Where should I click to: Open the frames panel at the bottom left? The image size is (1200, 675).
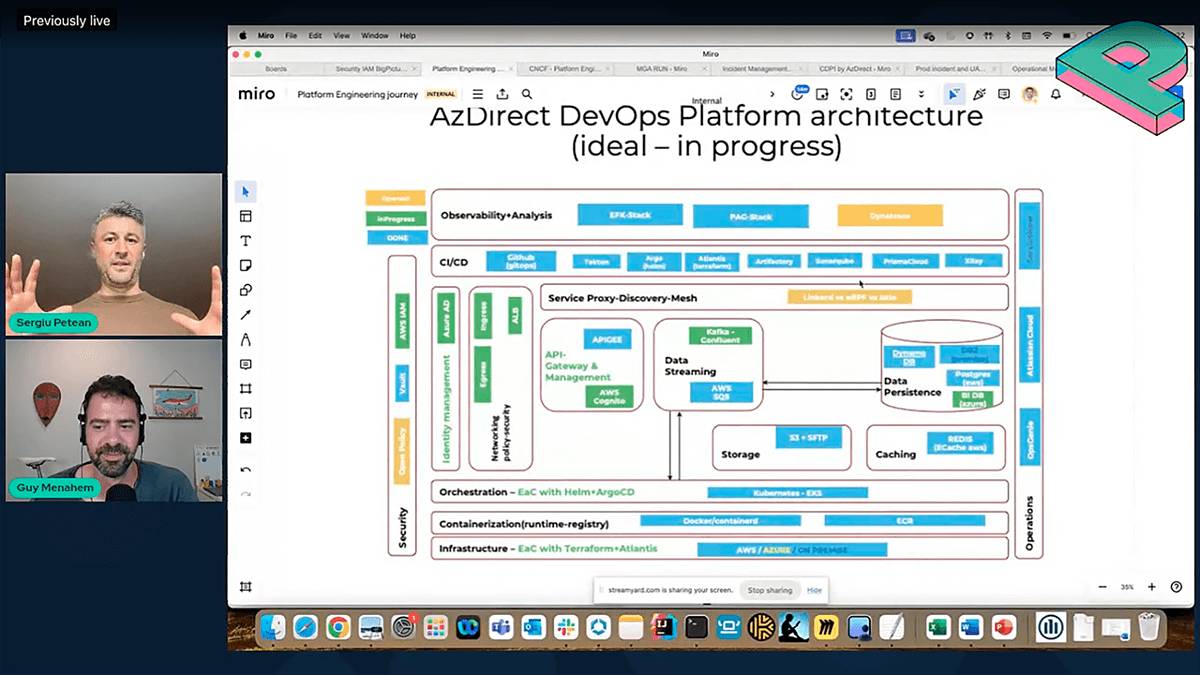(246, 587)
